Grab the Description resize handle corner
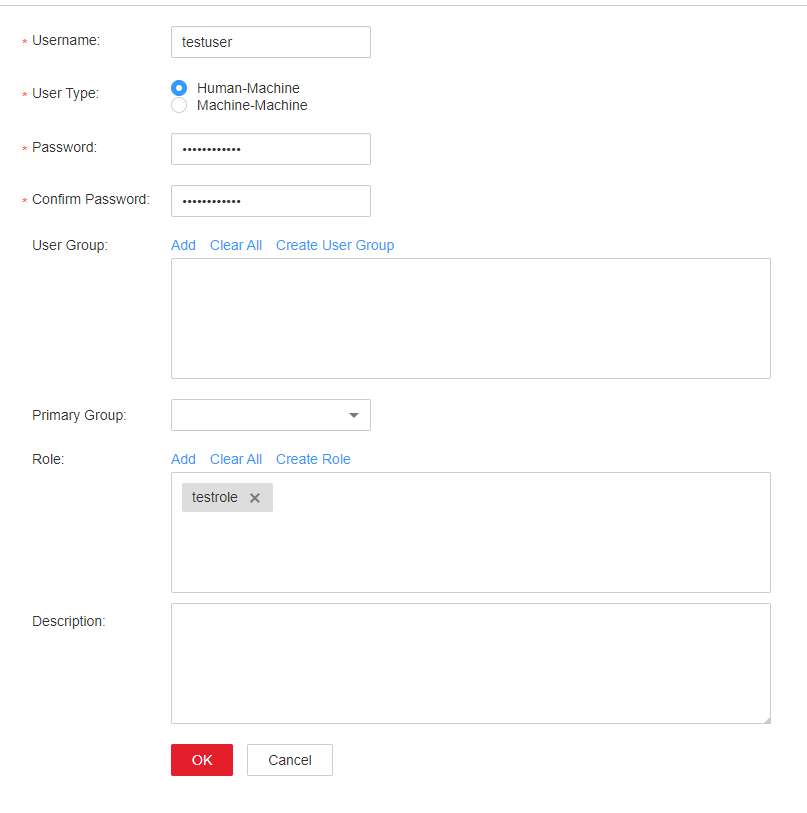Screen dimensions: 807x813 tap(767, 720)
